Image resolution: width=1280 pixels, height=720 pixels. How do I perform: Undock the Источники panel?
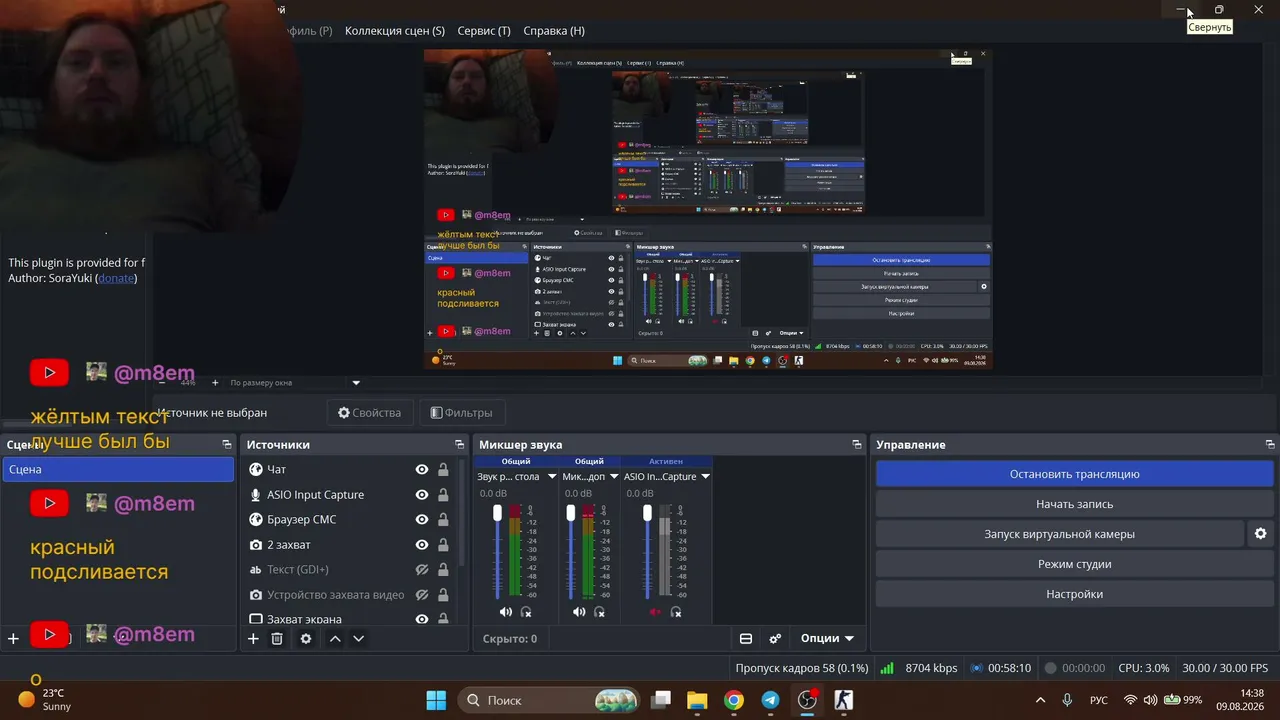[x=459, y=444]
